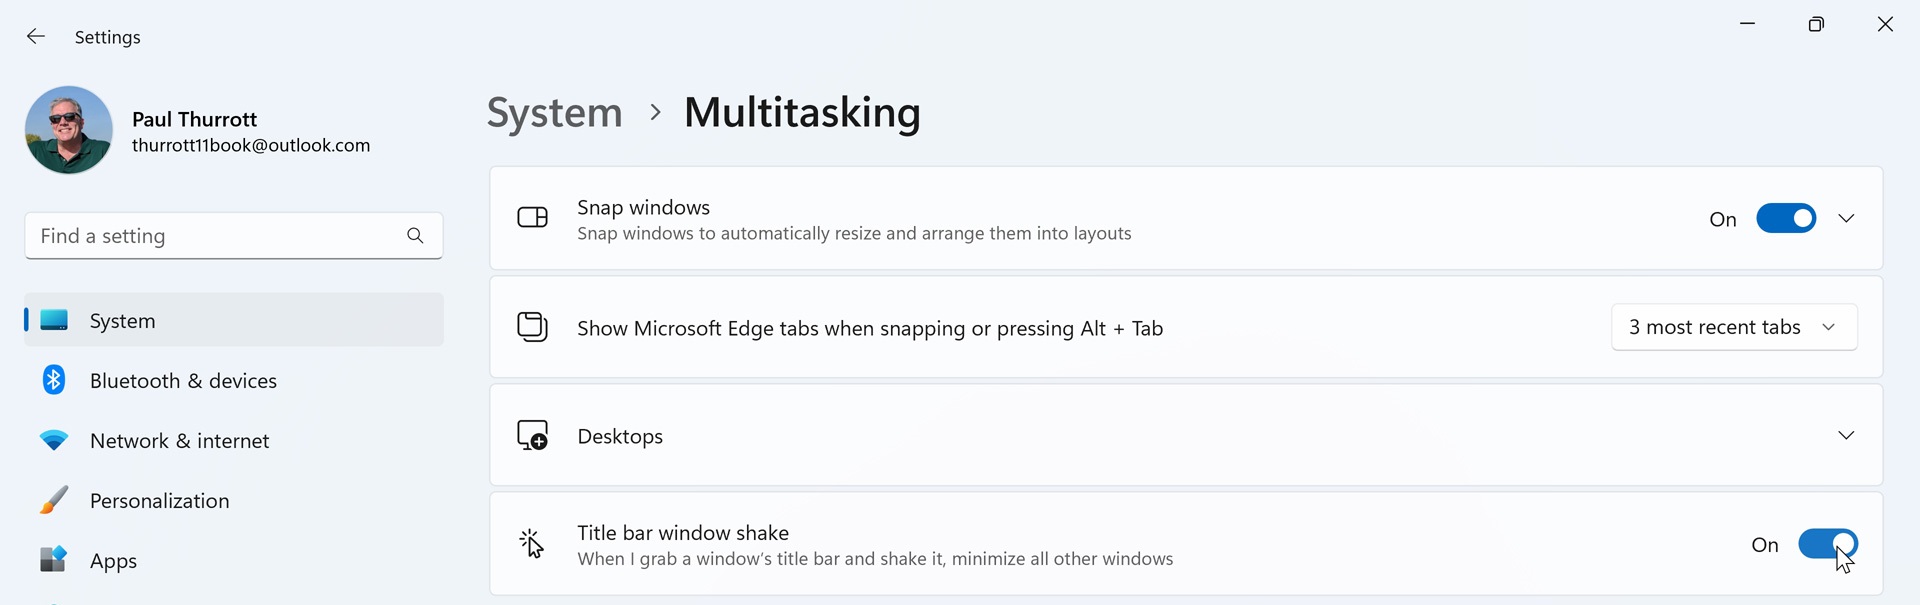Select System in the sidebar
Viewport: 1920px width, 605px height.
[234, 320]
